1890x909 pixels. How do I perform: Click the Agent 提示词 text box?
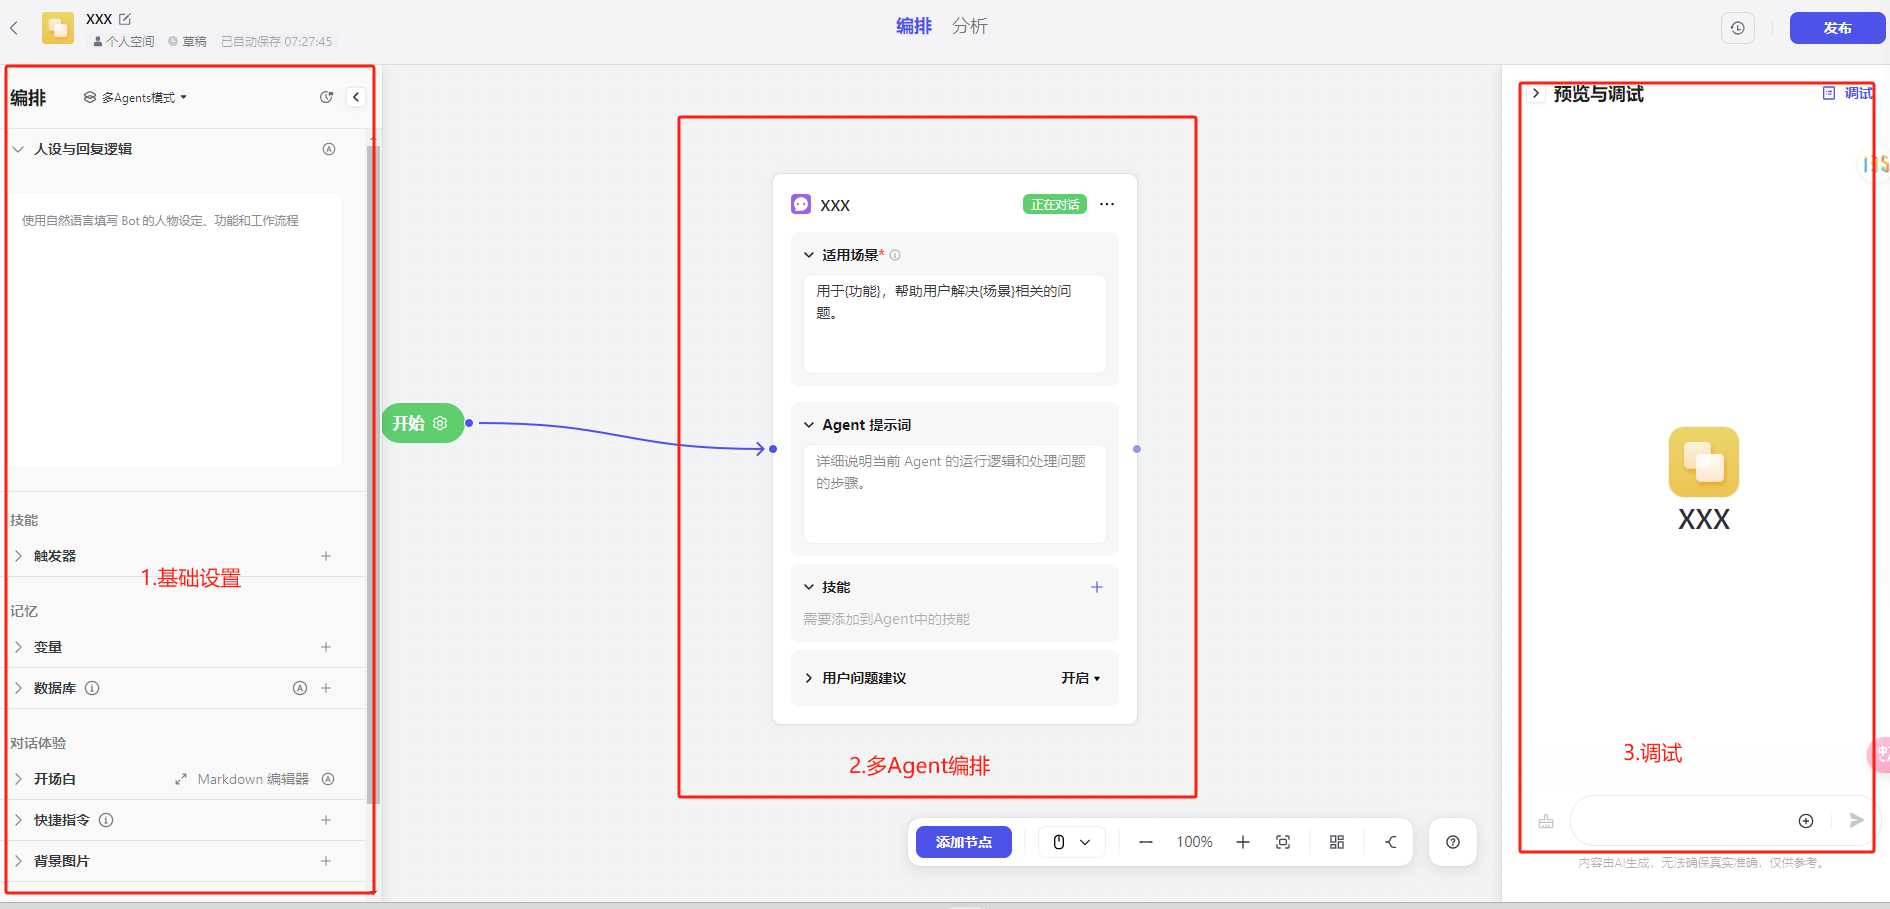click(955, 494)
